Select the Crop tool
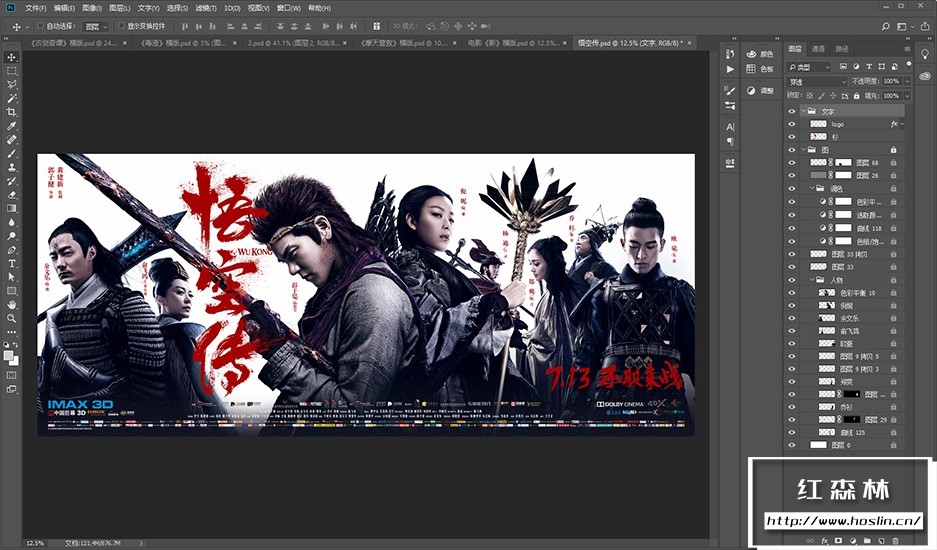937x550 pixels. [11, 112]
